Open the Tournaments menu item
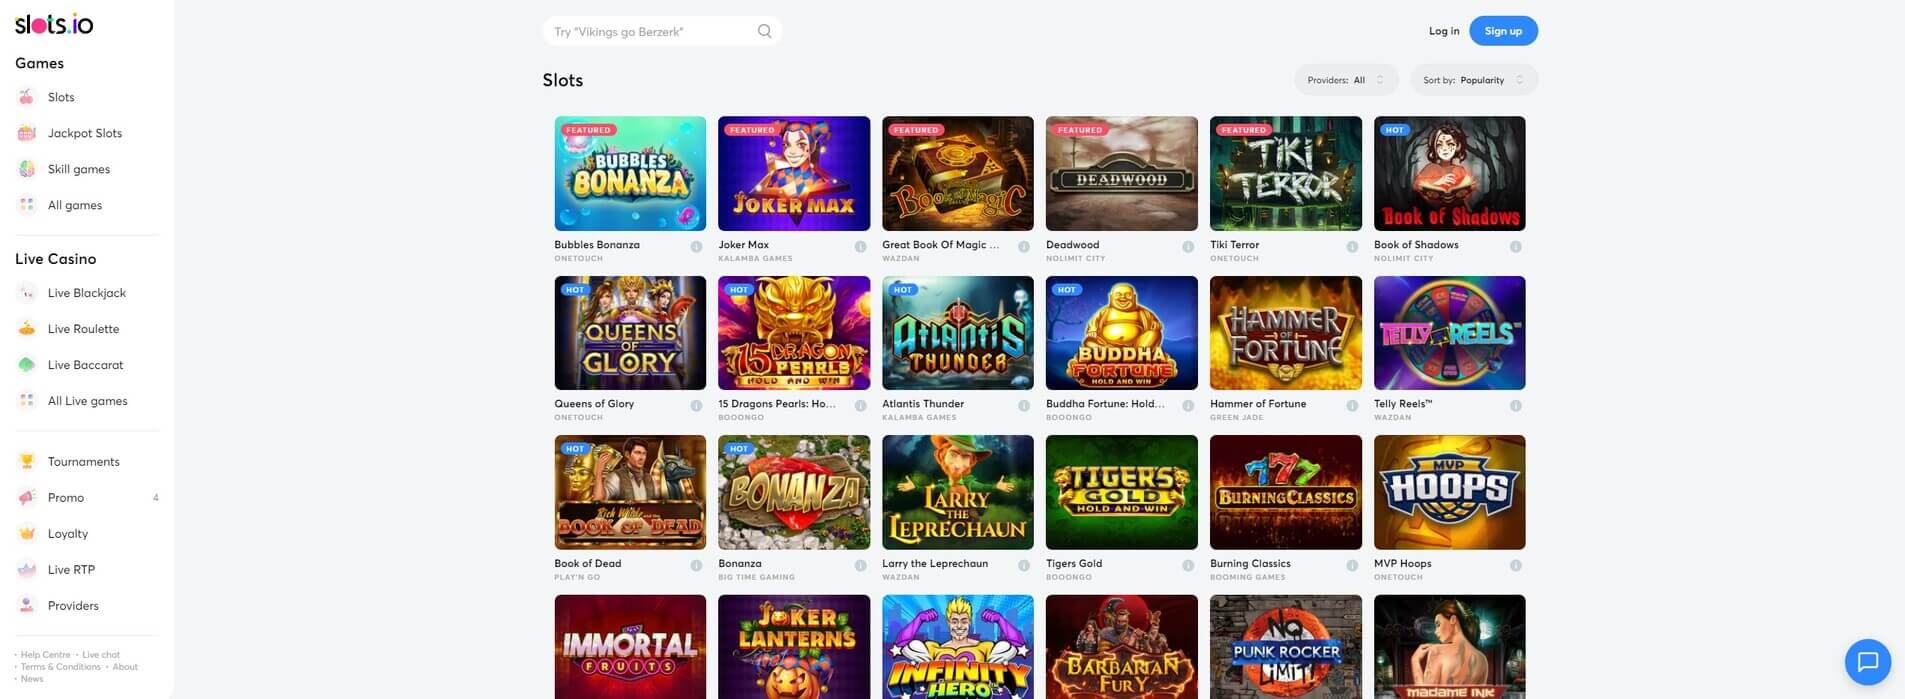The image size is (1905, 699). (84, 462)
